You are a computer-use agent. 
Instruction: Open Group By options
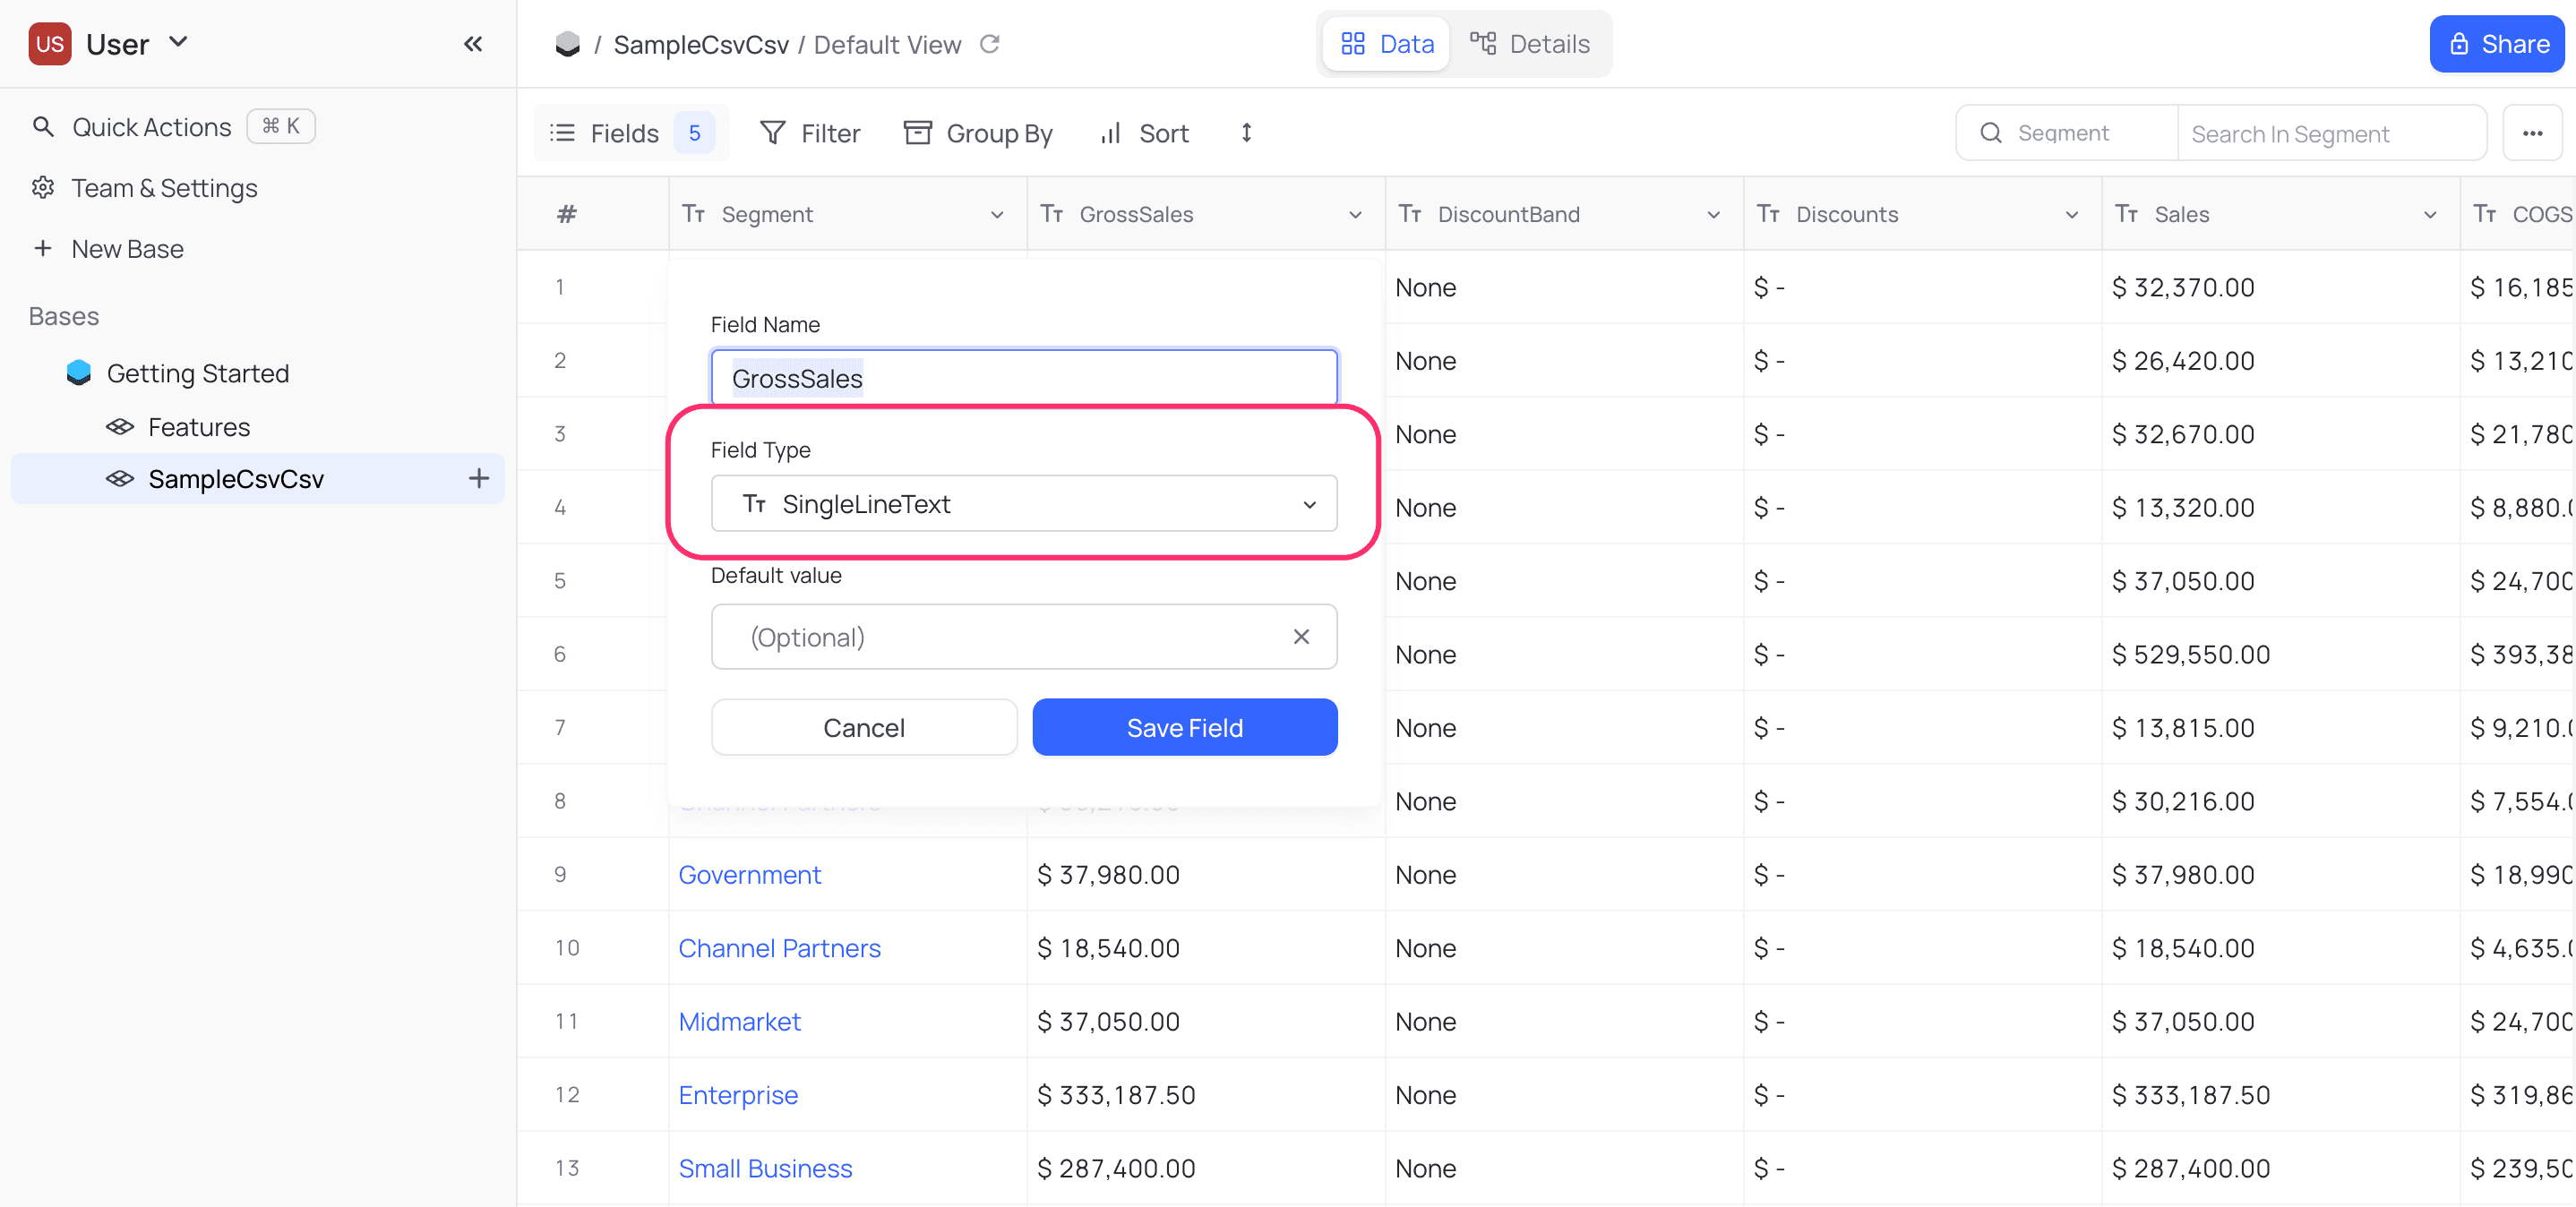978,133
